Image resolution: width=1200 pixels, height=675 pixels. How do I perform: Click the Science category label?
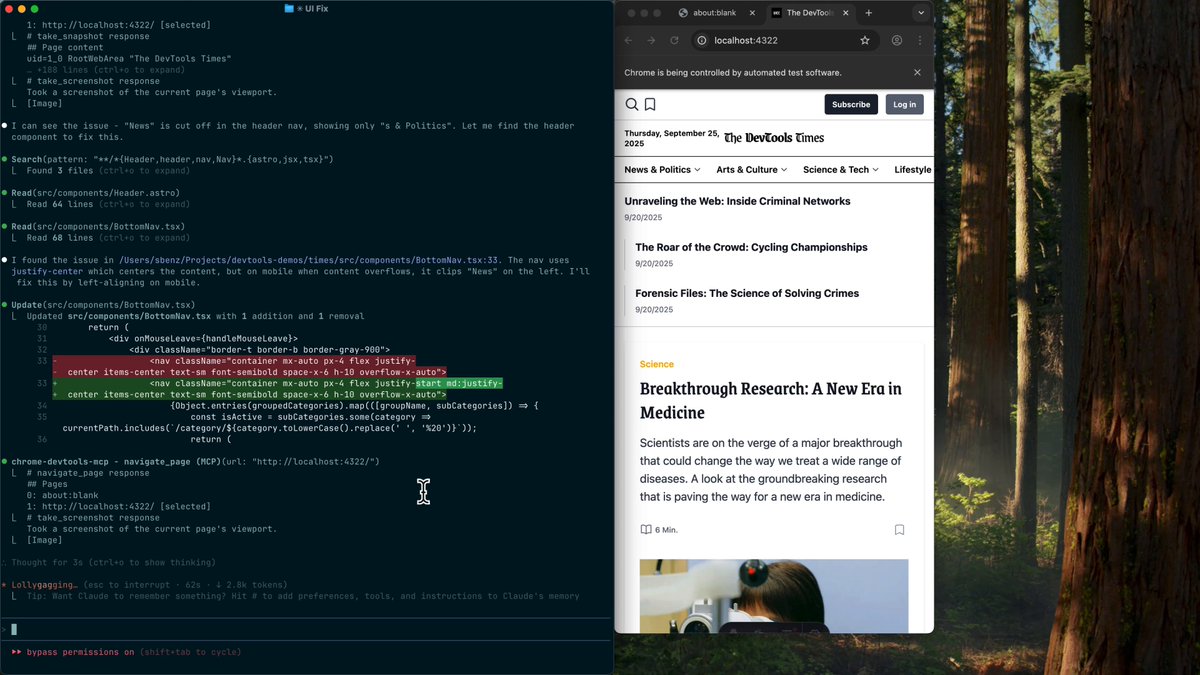click(x=657, y=364)
